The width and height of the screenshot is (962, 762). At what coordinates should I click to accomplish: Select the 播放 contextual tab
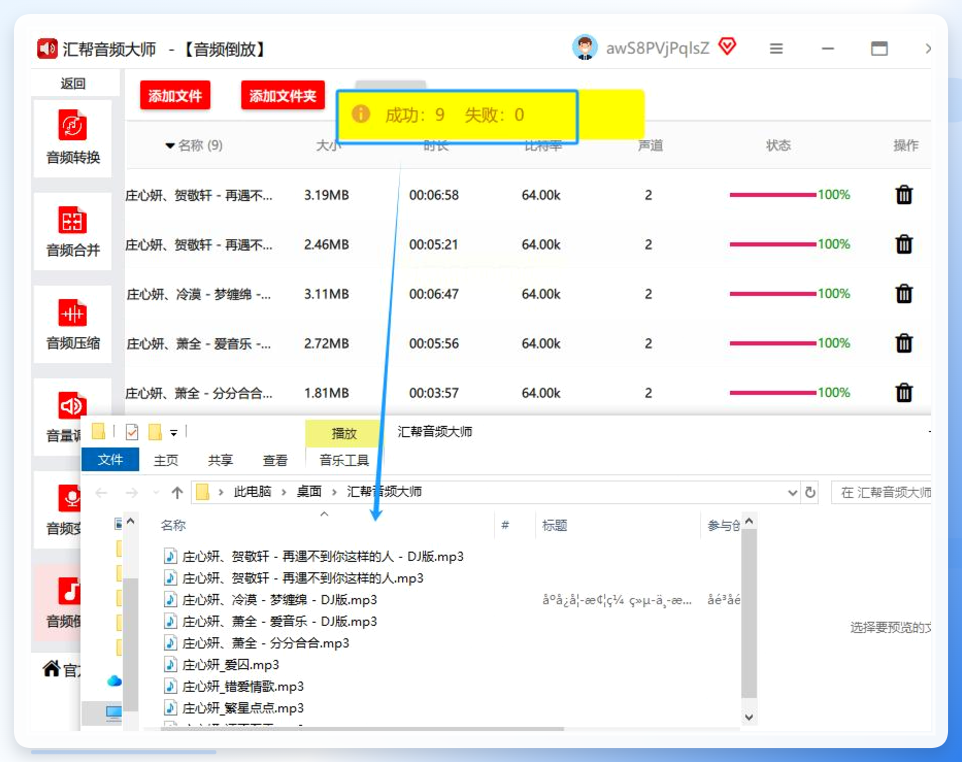coord(344,433)
